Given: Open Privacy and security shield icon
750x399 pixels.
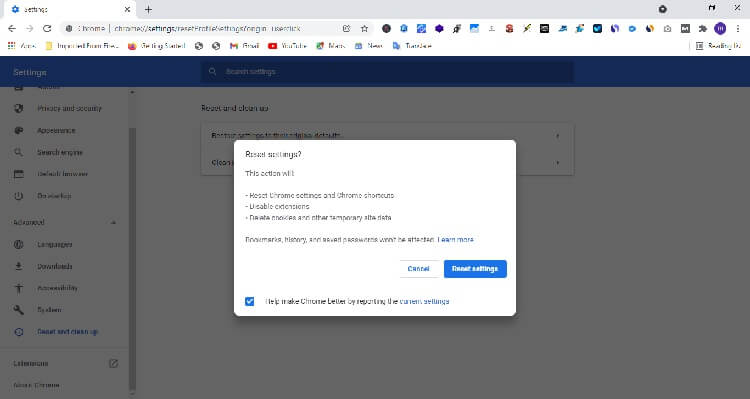Looking at the screenshot, I should 19,109.
